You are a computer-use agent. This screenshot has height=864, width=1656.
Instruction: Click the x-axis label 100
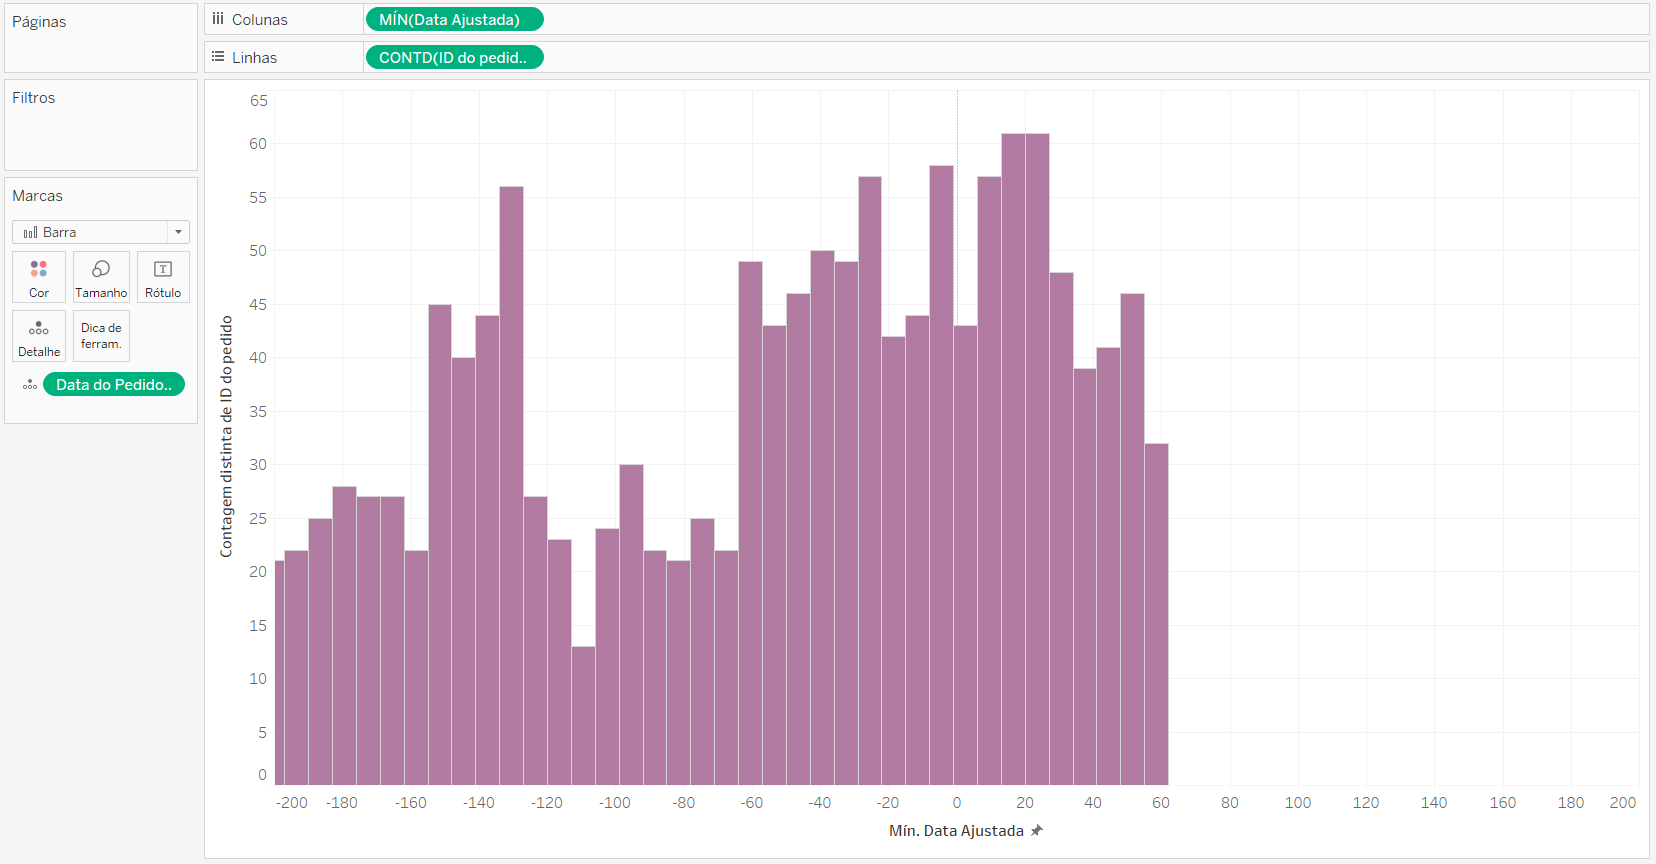[1298, 802]
